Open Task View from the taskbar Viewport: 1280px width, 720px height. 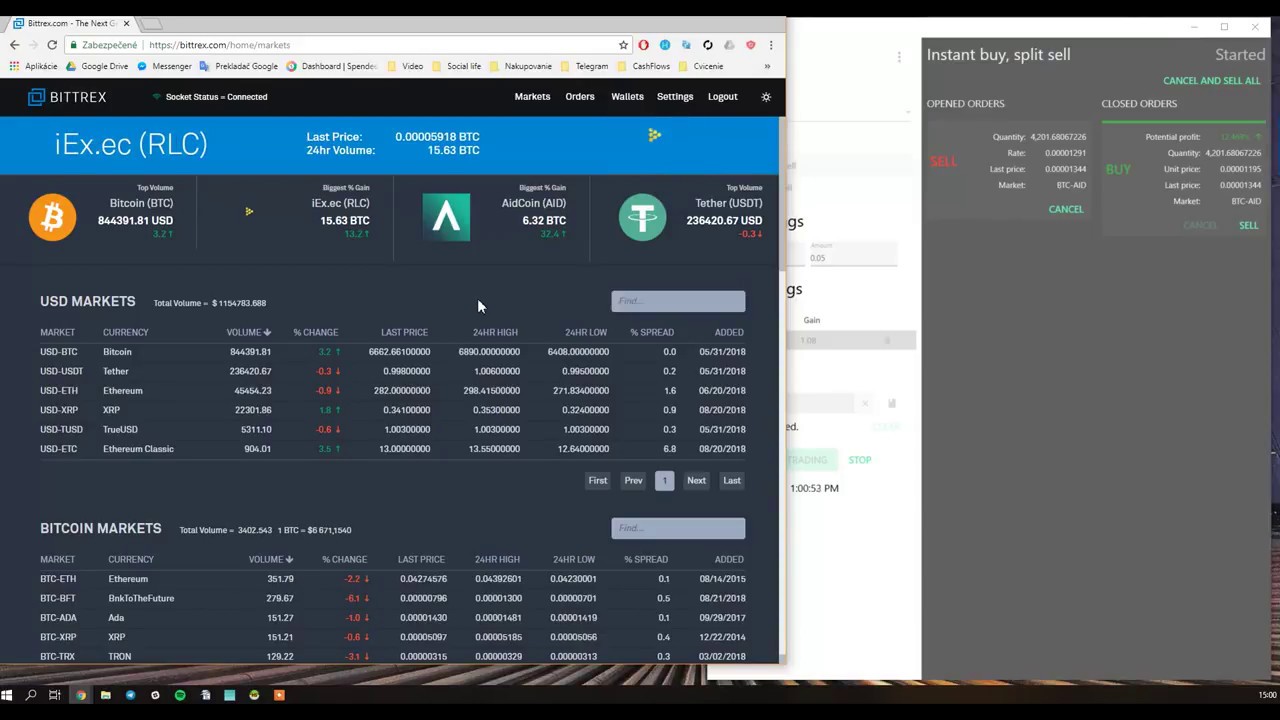[55, 695]
